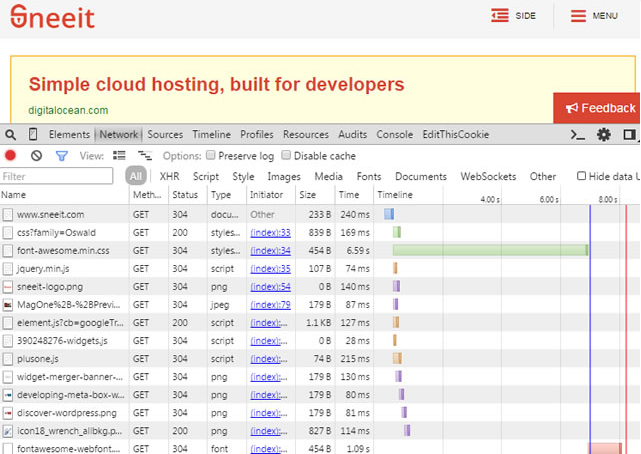Screen dimensions: 641x454
Task: Toggle device mode phone icon
Action: (x=33, y=134)
